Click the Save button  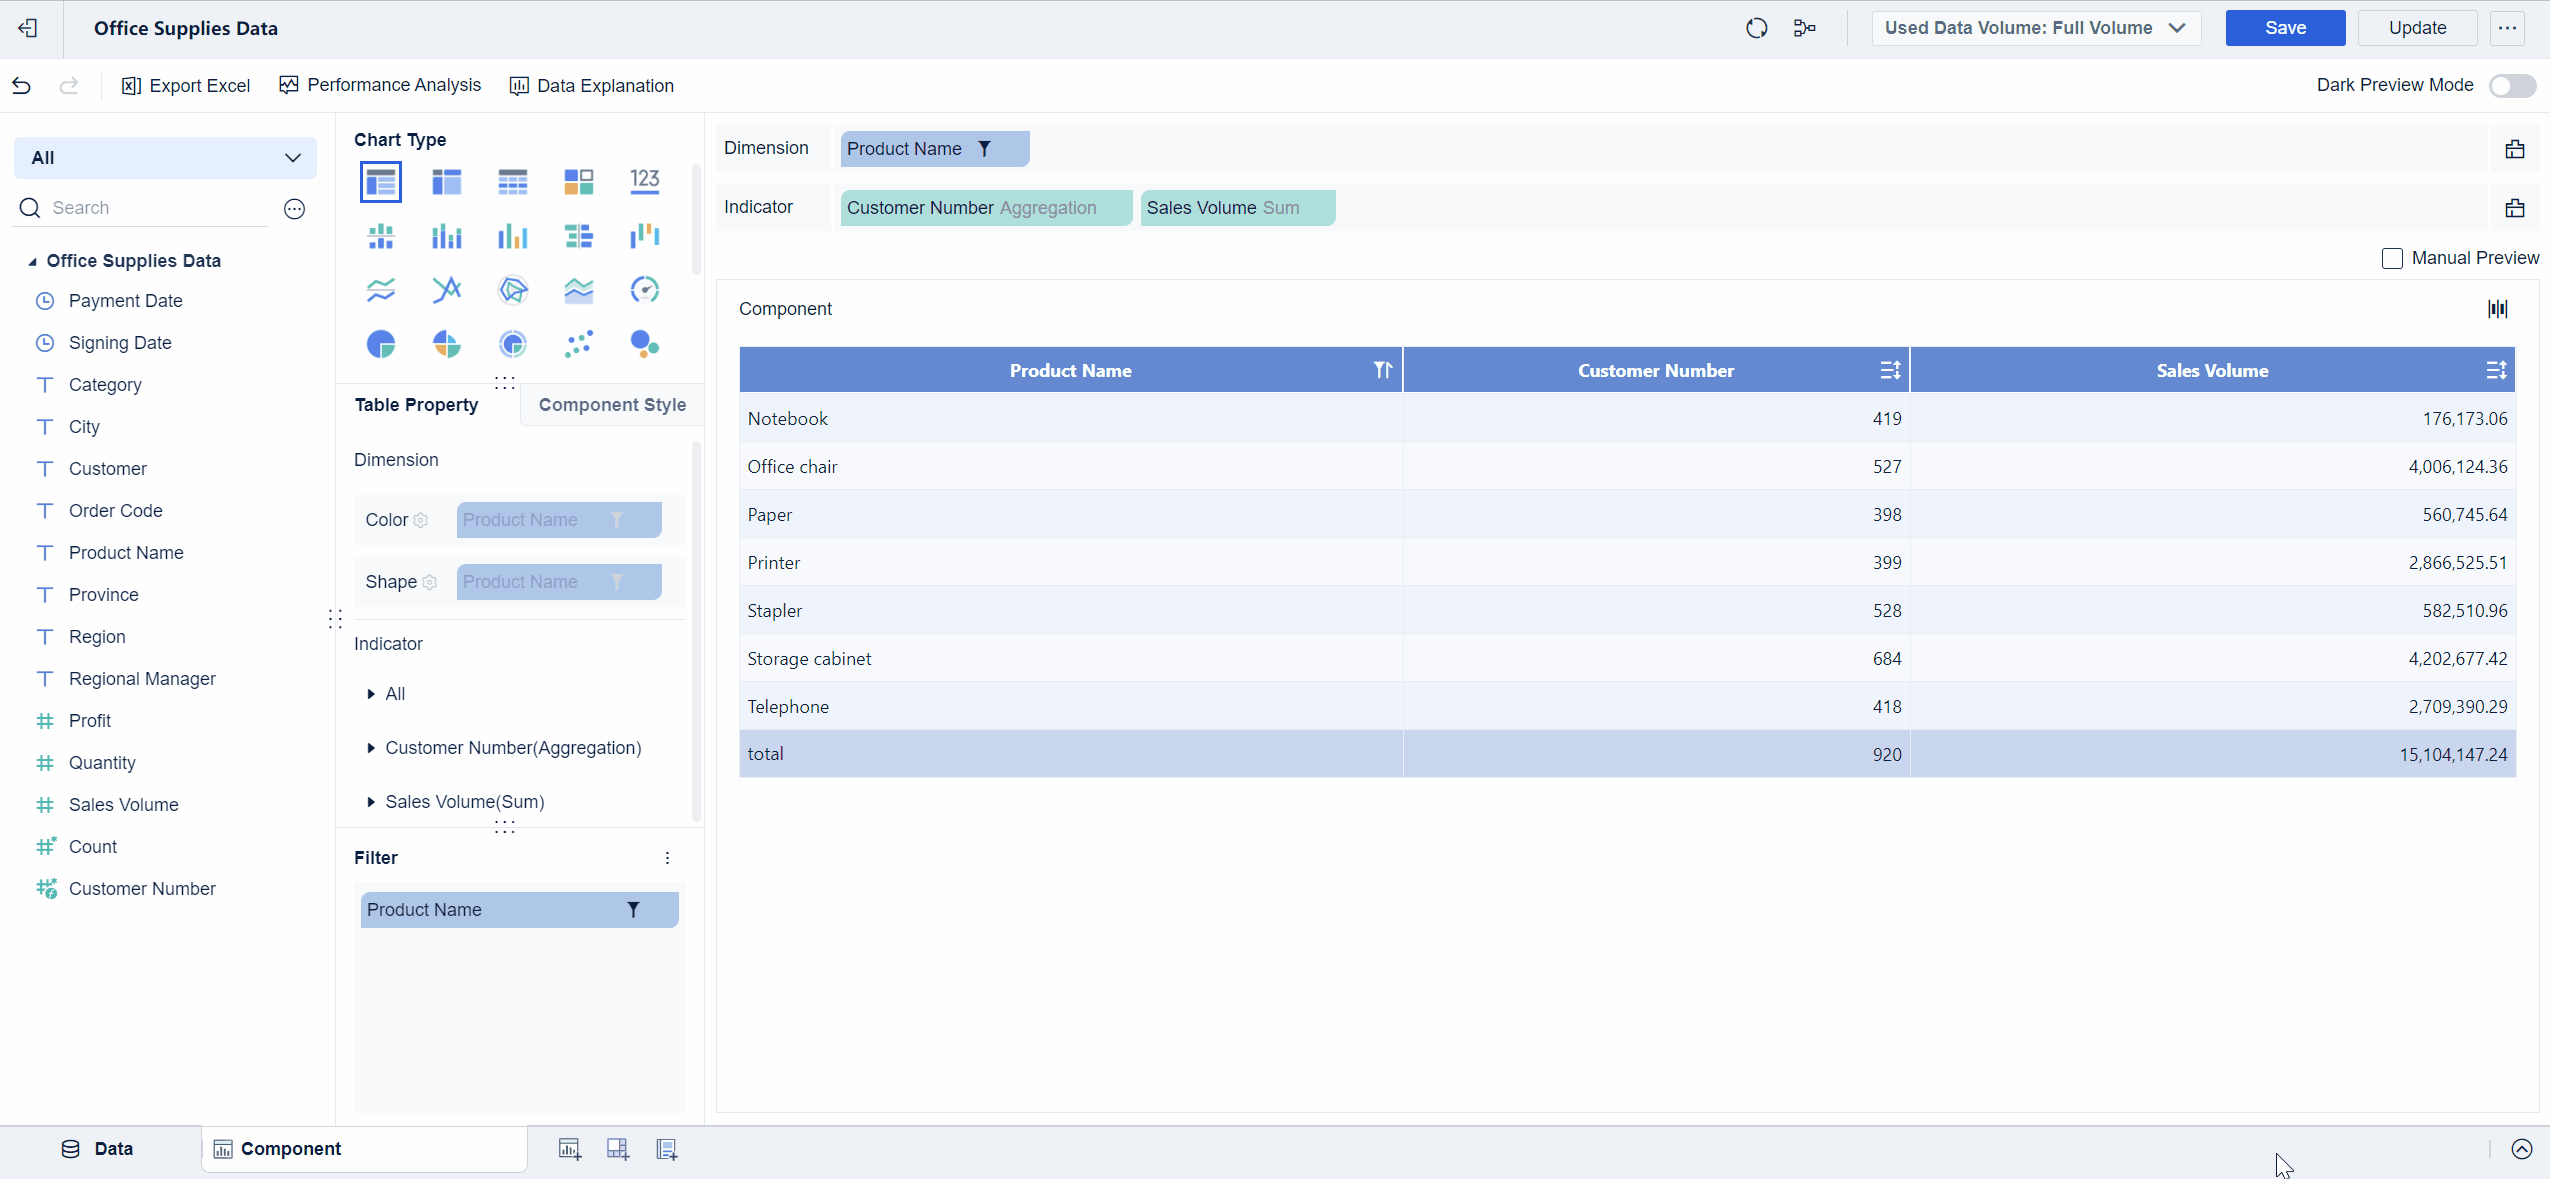[x=2284, y=28]
